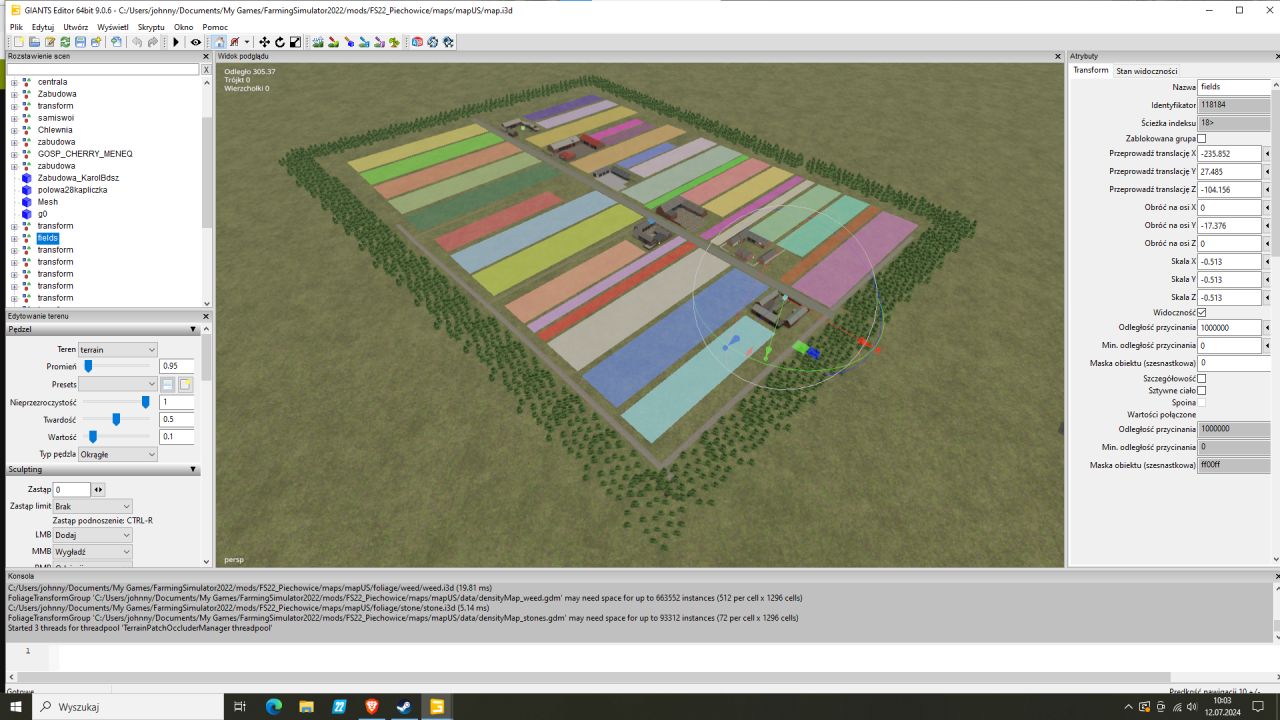This screenshot has height=720, width=1280.
Task: Open the Teren dropdown showing terrain
Action: [118, 350]
